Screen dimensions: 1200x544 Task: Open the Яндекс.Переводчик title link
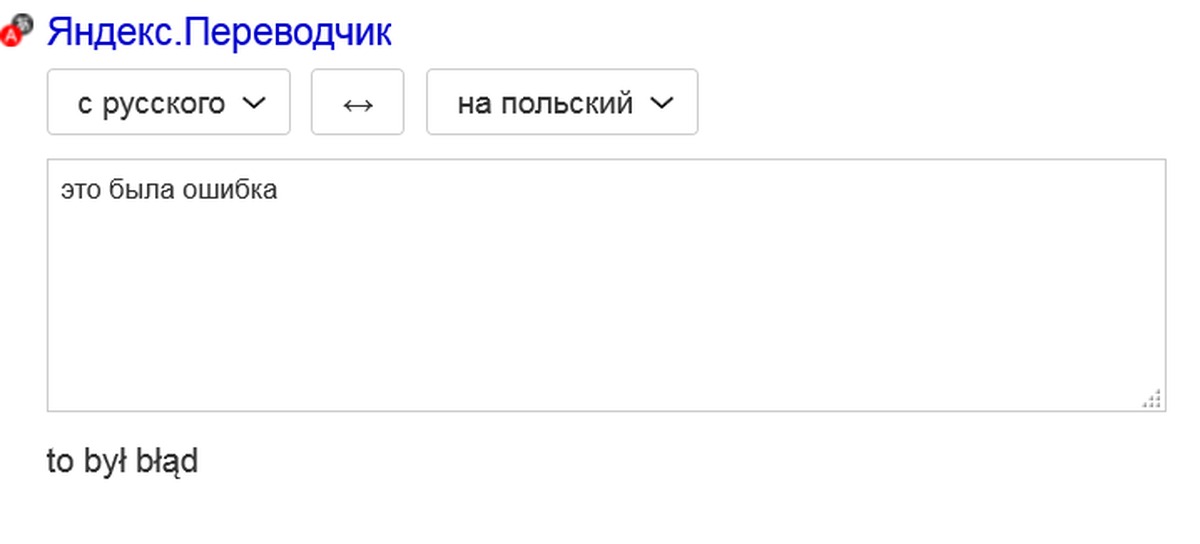tap(219, 33)
